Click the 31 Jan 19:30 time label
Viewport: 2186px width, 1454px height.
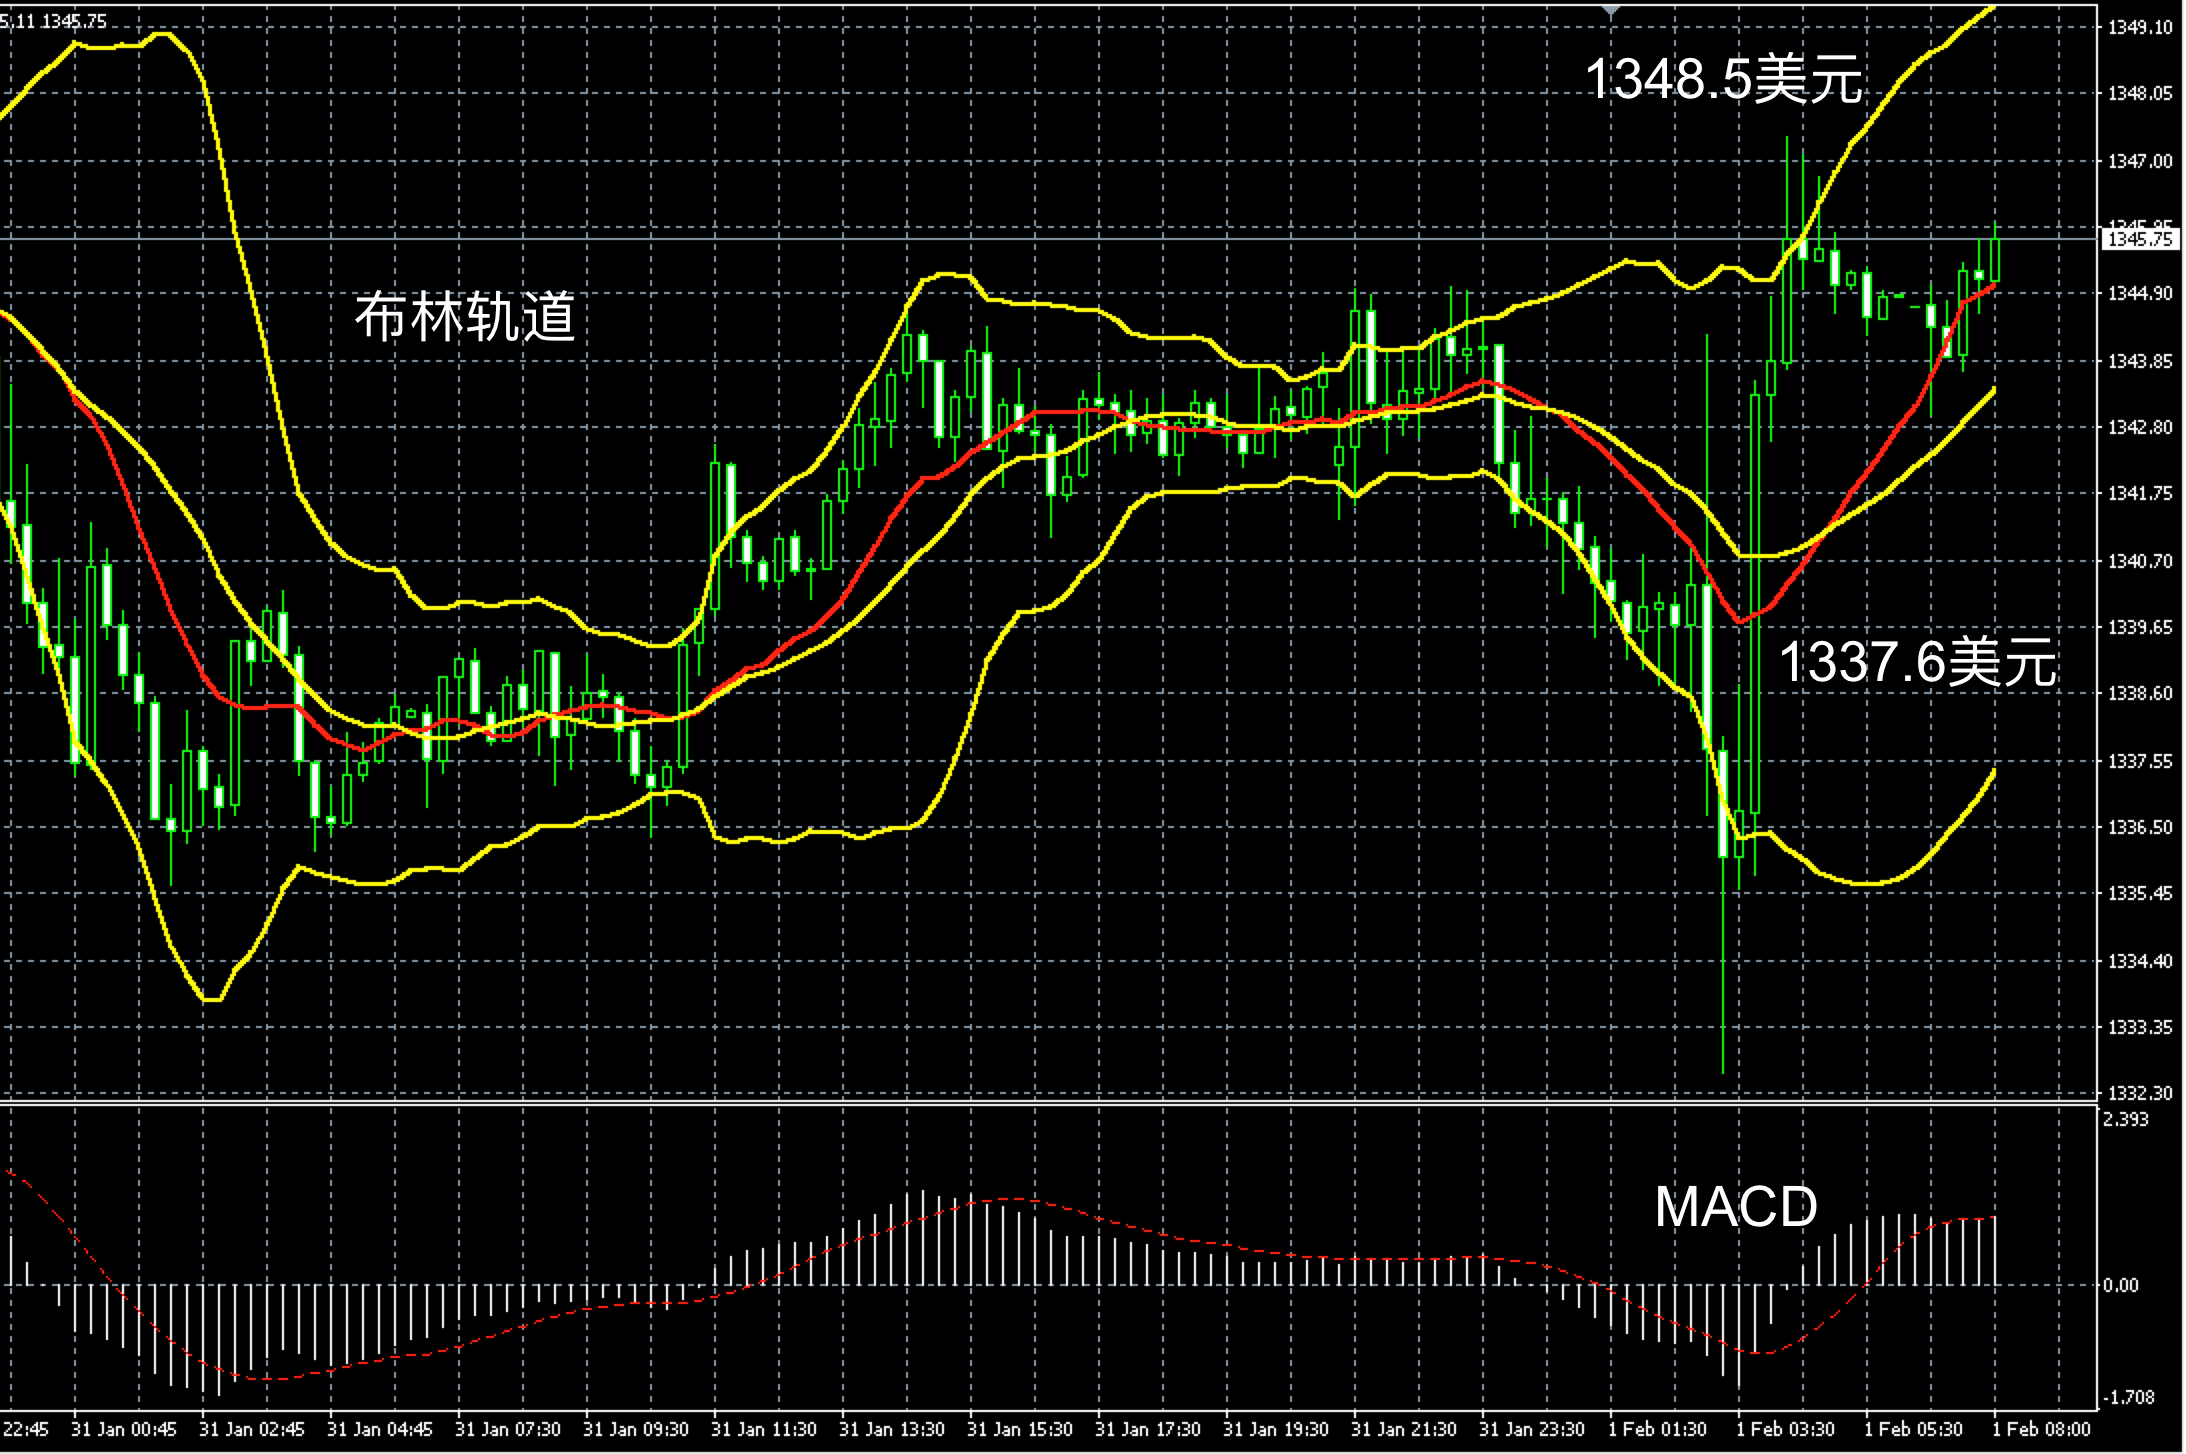pyautogui.click(x=1275, y=1429)
